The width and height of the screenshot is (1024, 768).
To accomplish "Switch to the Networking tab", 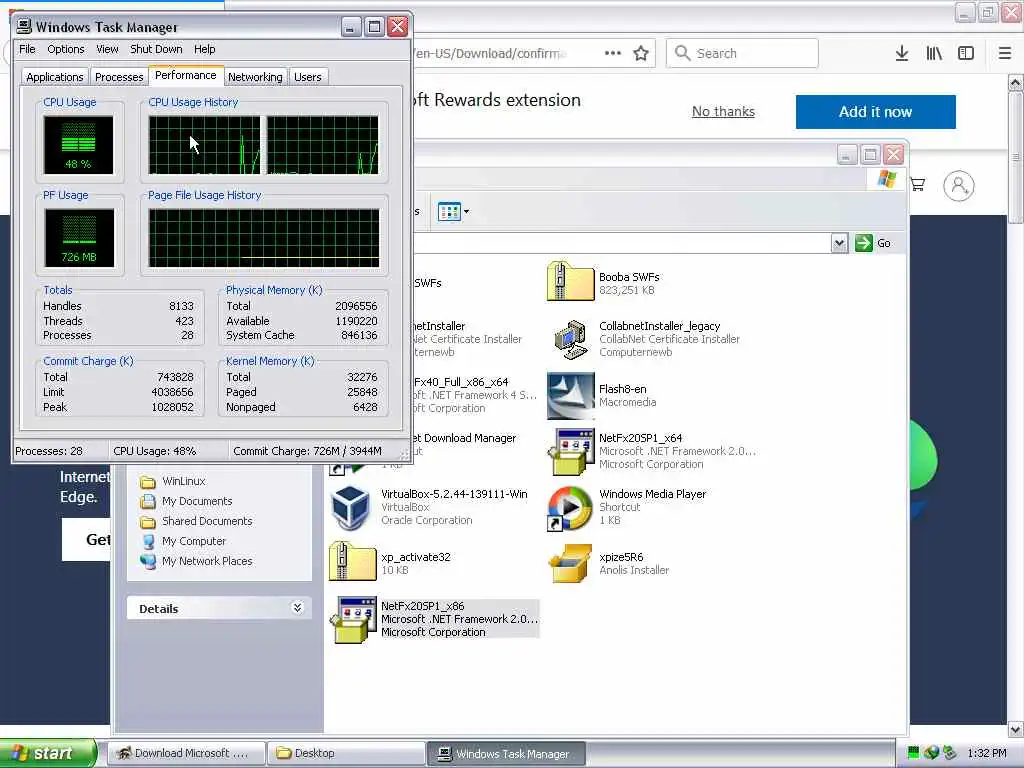I will click(x=255, y=77).
